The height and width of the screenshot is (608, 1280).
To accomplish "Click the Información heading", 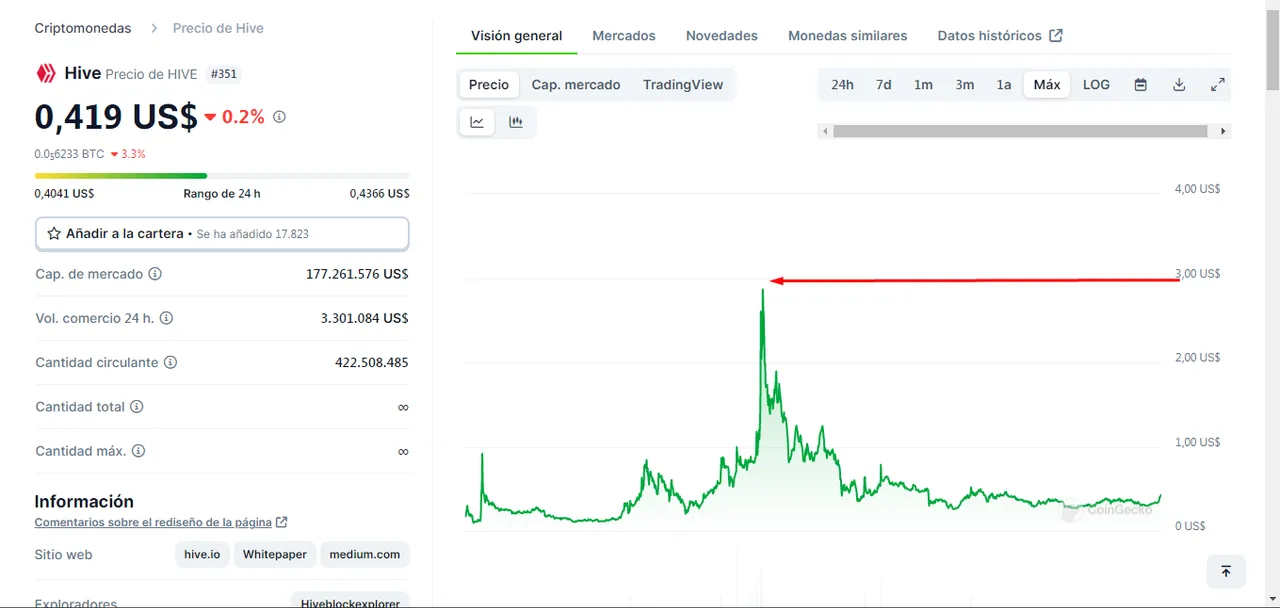I will click(x=84, y=501).
